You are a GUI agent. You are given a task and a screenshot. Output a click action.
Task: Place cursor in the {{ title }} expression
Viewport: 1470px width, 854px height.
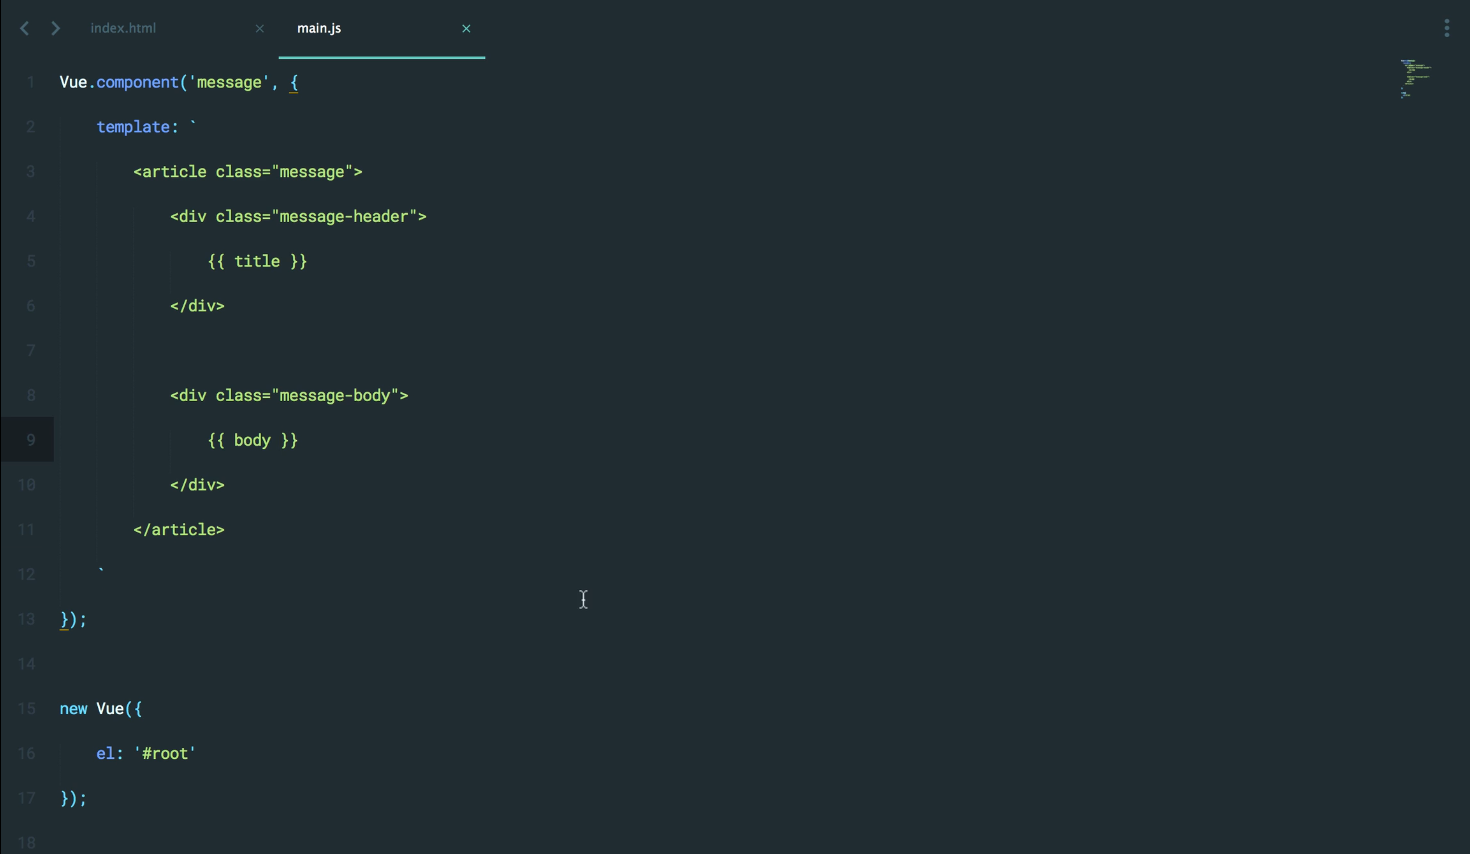pyautogui.click(x=257, y=262)
